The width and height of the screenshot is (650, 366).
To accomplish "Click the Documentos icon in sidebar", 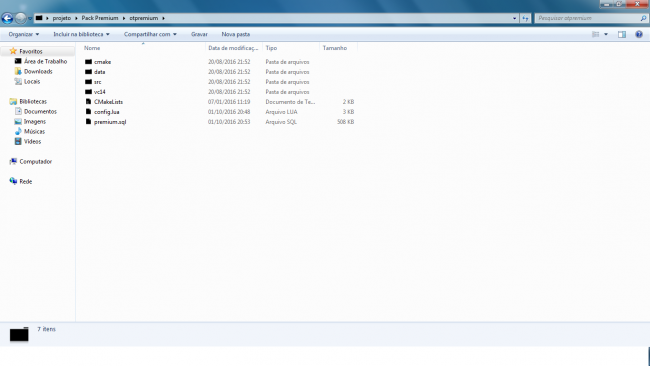I will point(18,111).
